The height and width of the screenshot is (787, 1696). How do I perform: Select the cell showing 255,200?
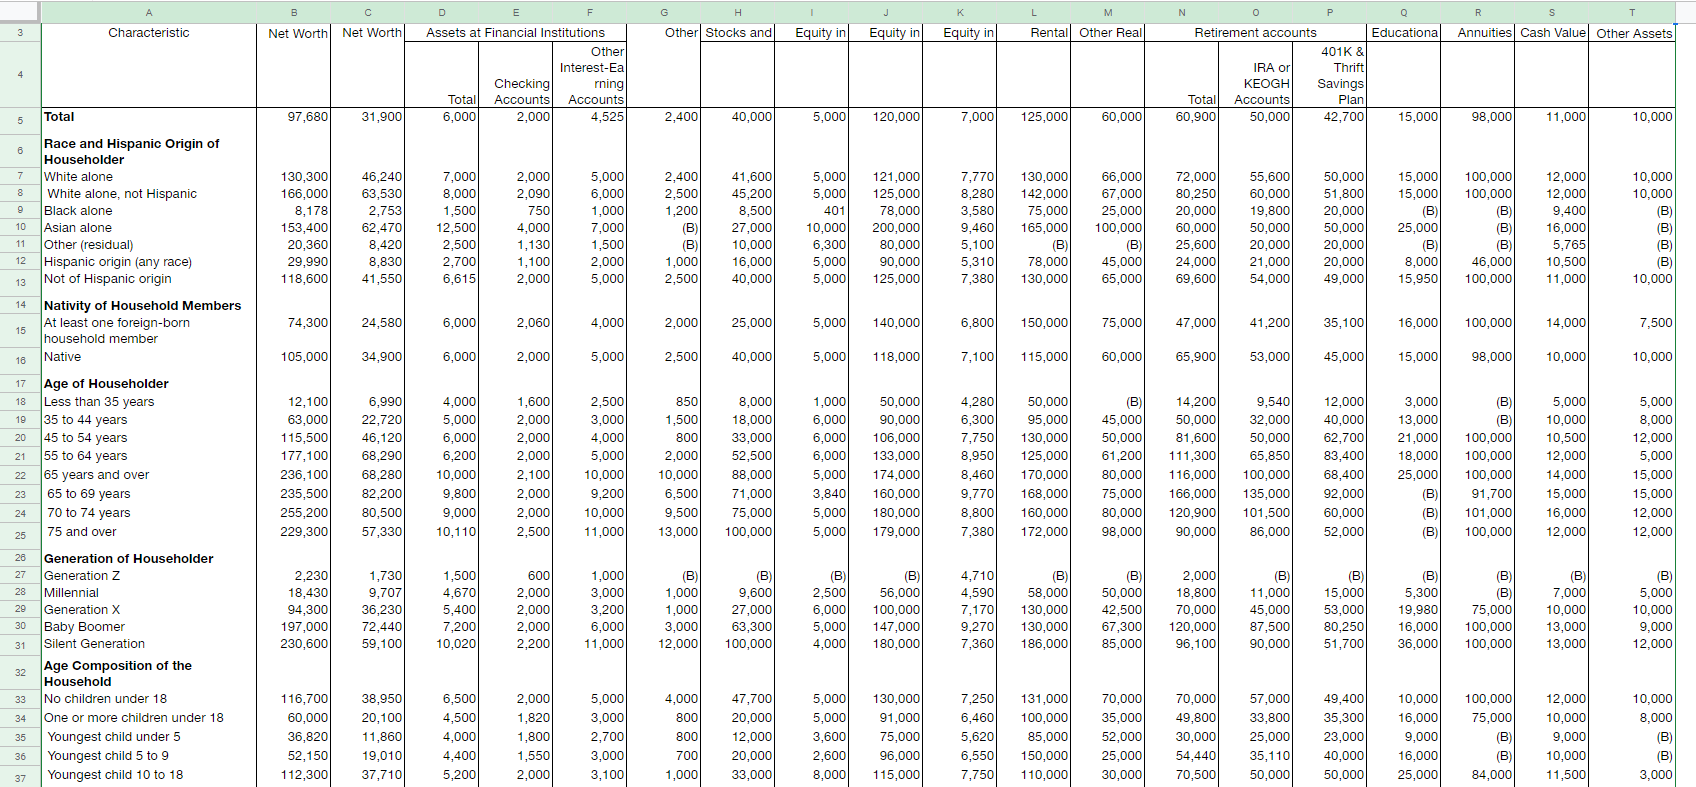pos(294,513)
